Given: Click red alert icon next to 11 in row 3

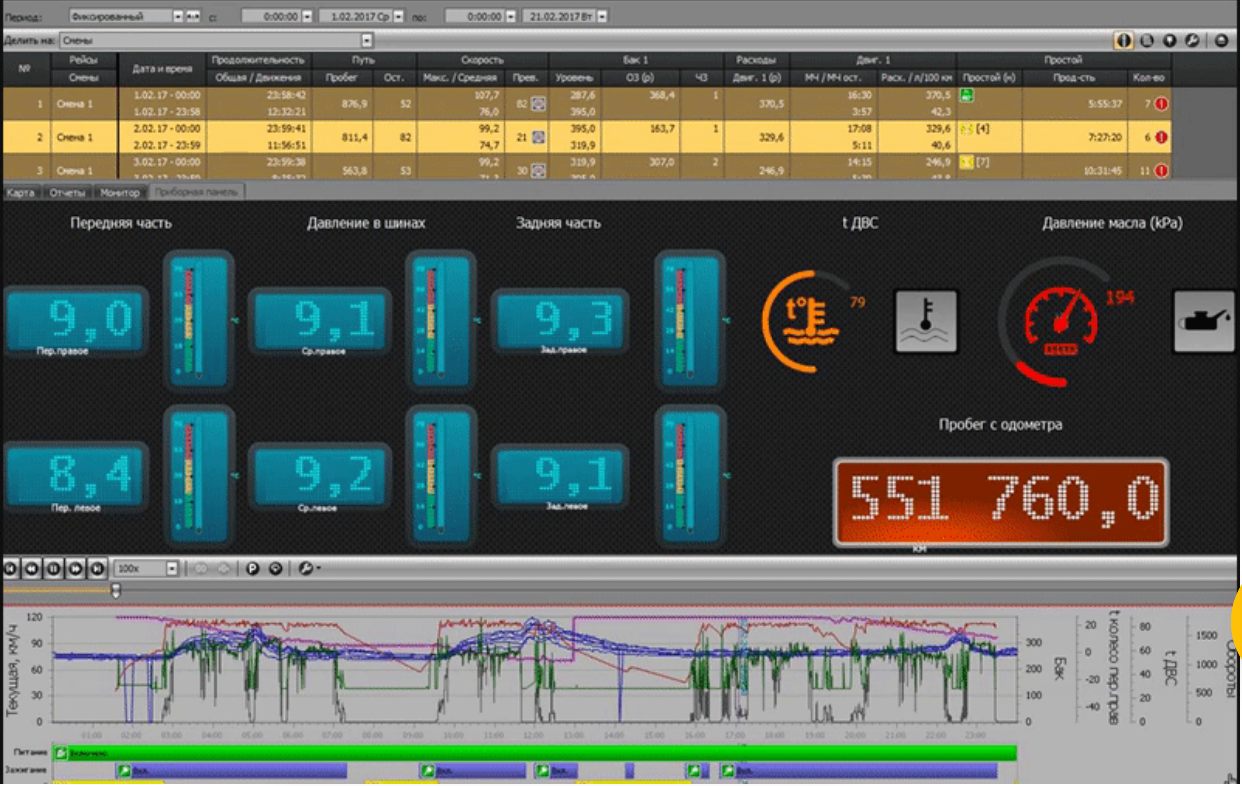Looking at the screenshot, I should (1163, 170).
